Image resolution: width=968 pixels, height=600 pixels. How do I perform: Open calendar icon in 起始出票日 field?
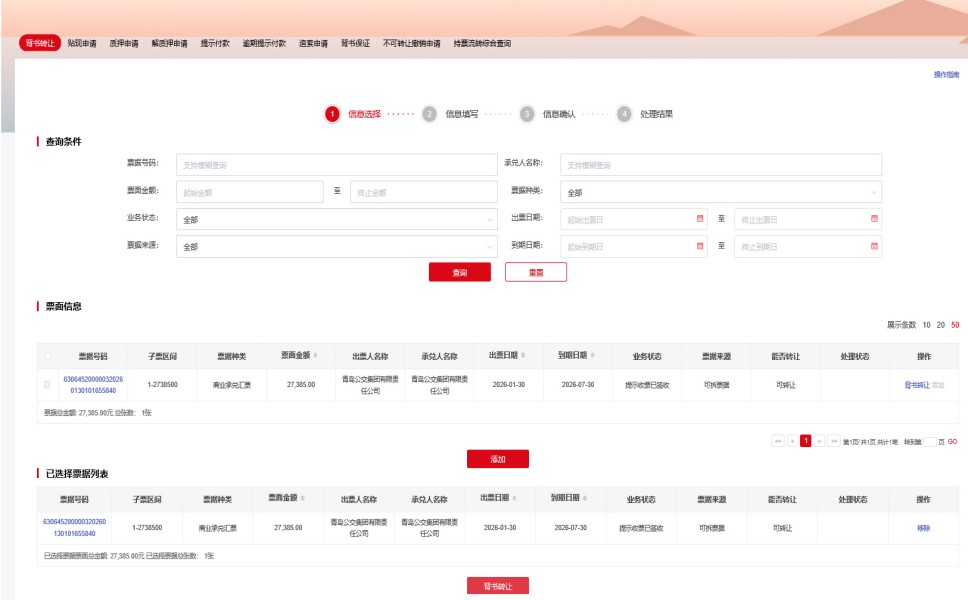(x=700, y=218)
